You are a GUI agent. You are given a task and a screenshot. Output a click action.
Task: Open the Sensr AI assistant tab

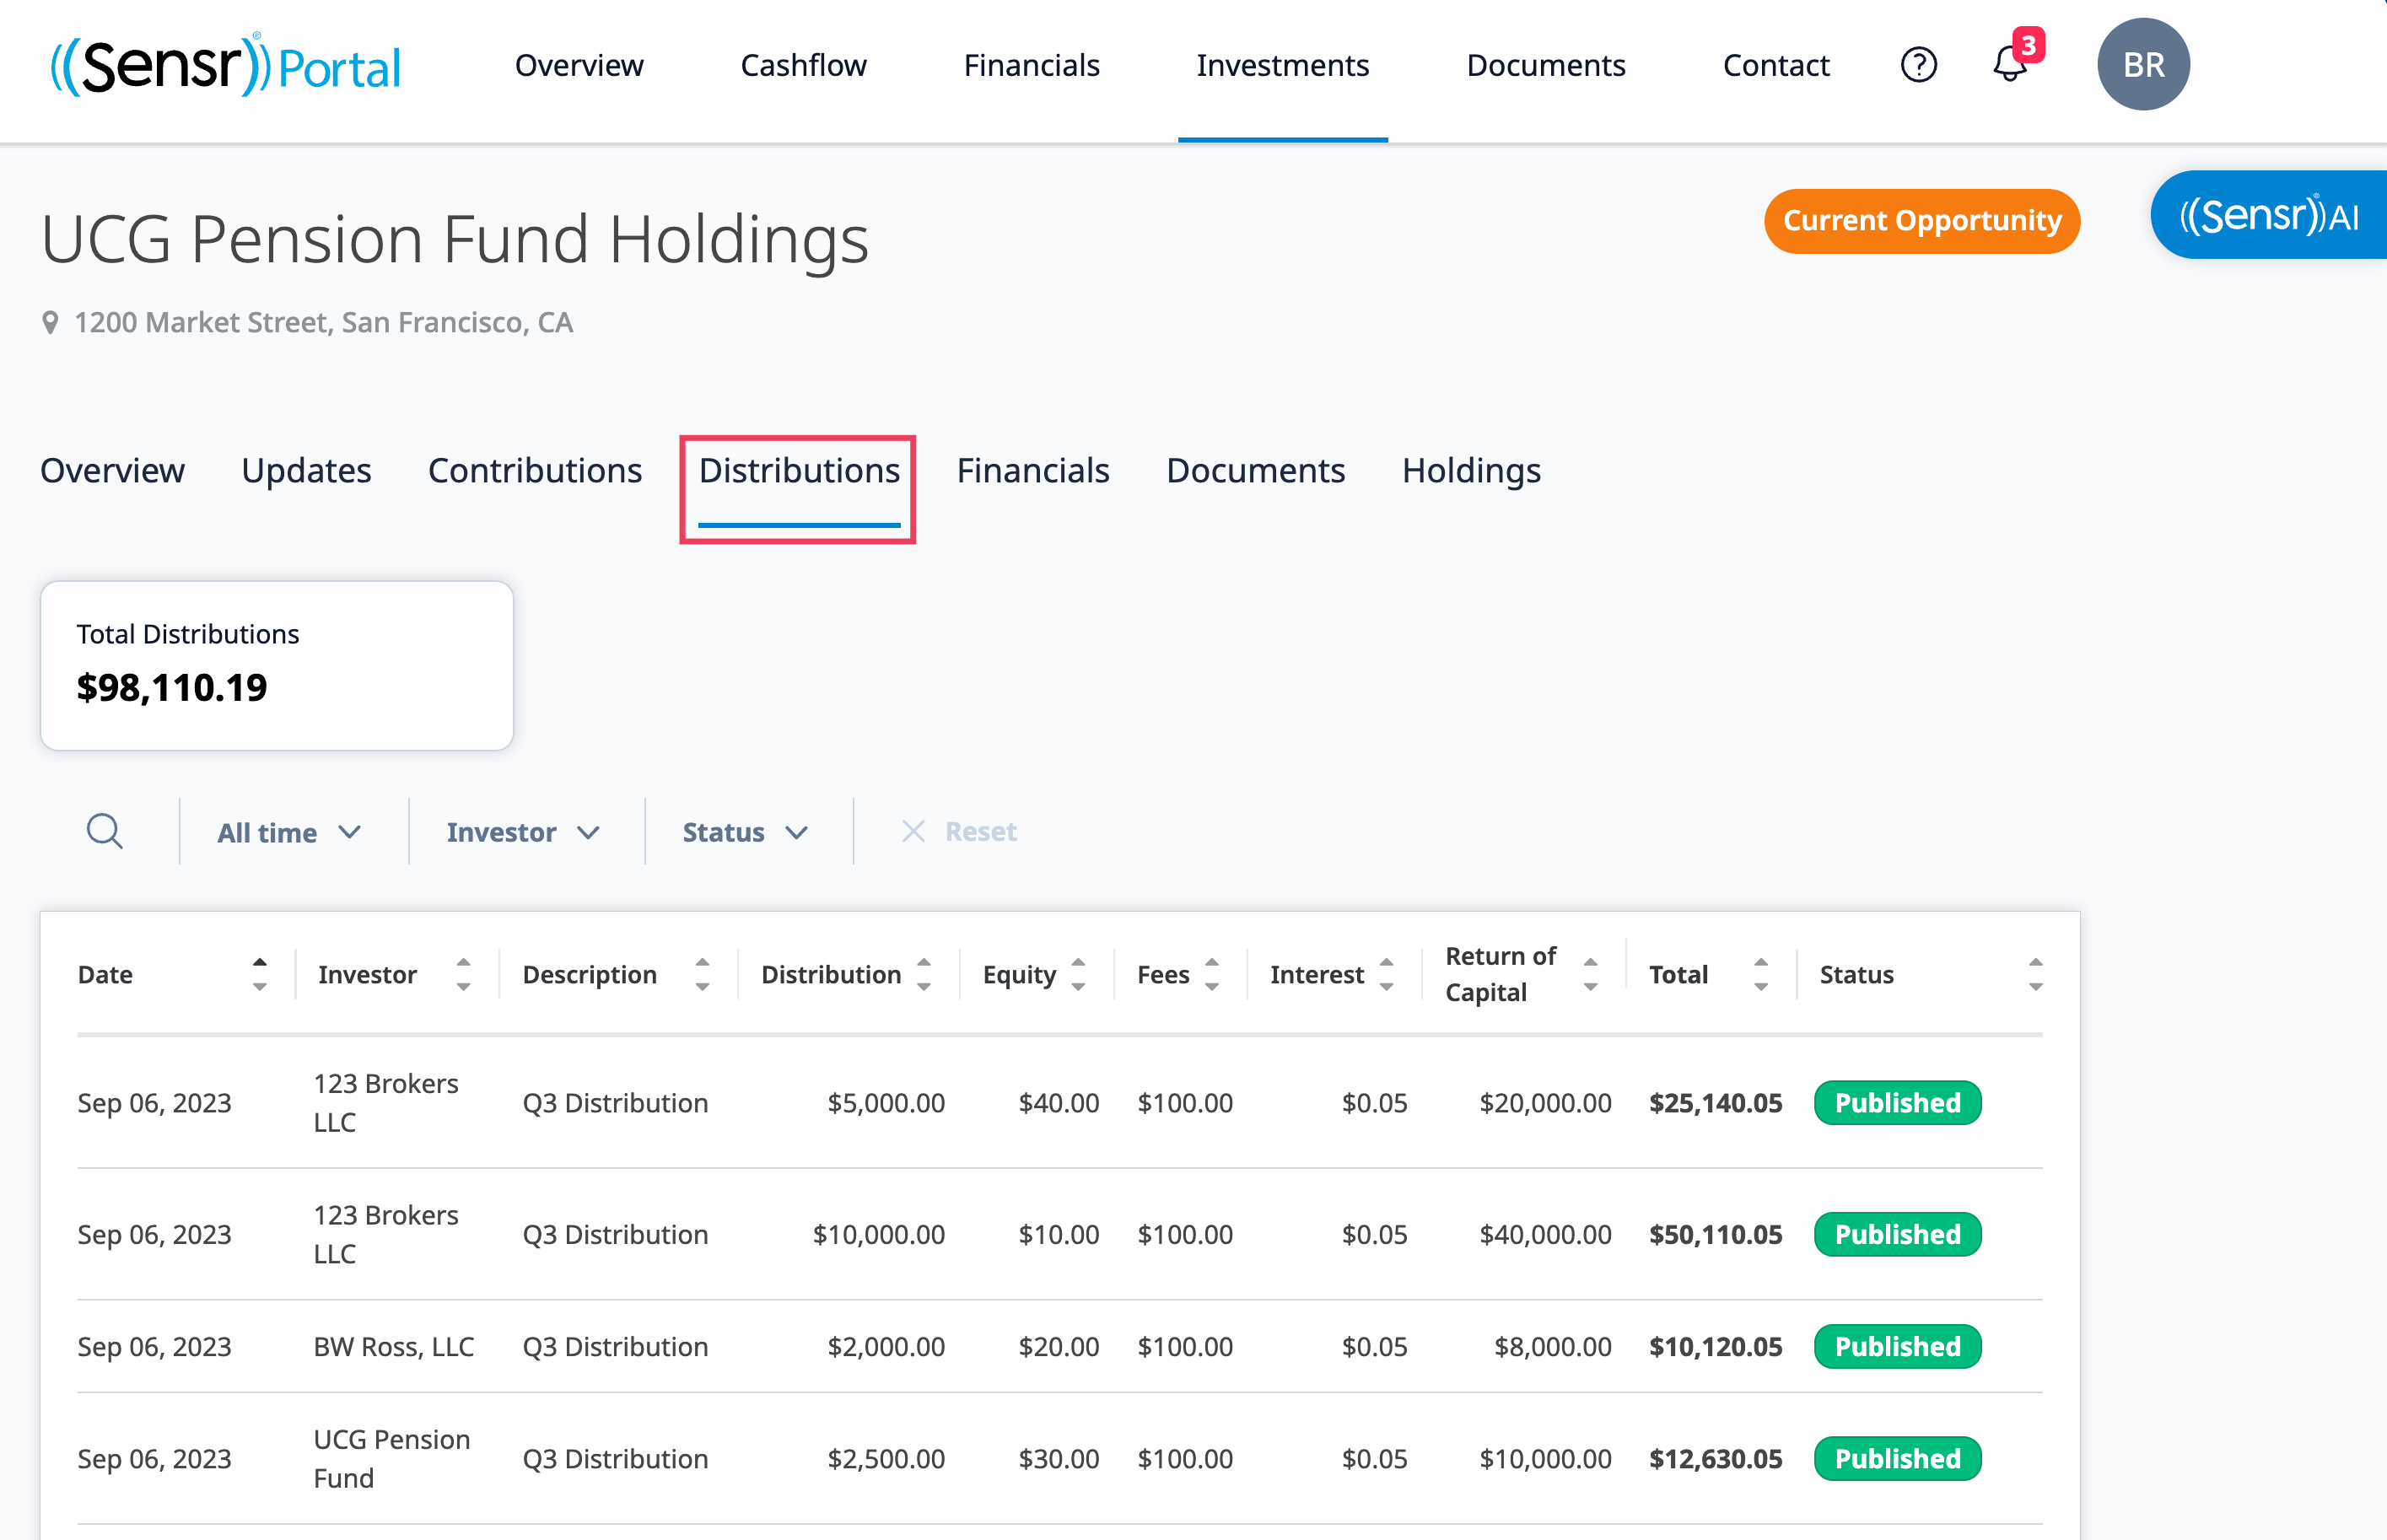coord(2268,215)
